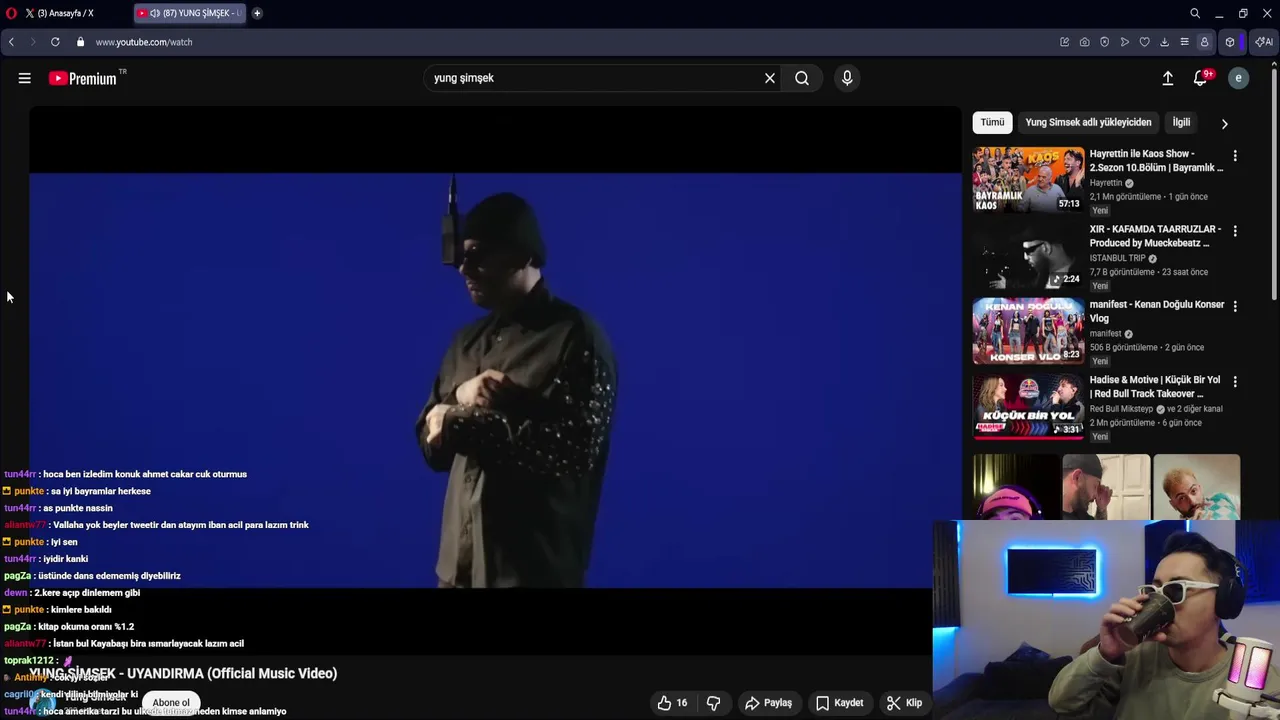Open options for XIR KAFAMDA TAARRUZLAR video

1235,231
